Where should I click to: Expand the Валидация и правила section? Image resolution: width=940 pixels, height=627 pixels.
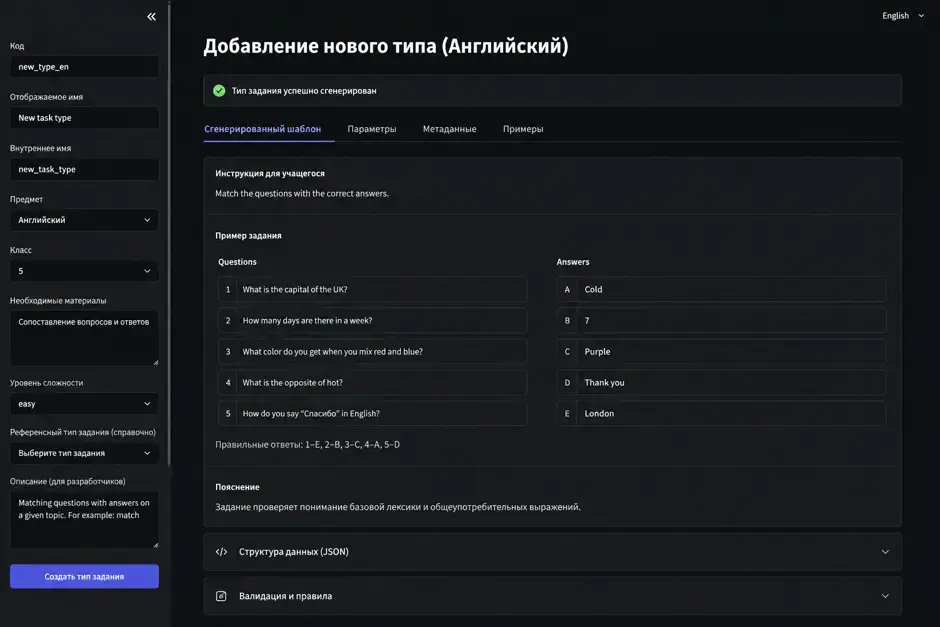(x=552, y=596)
